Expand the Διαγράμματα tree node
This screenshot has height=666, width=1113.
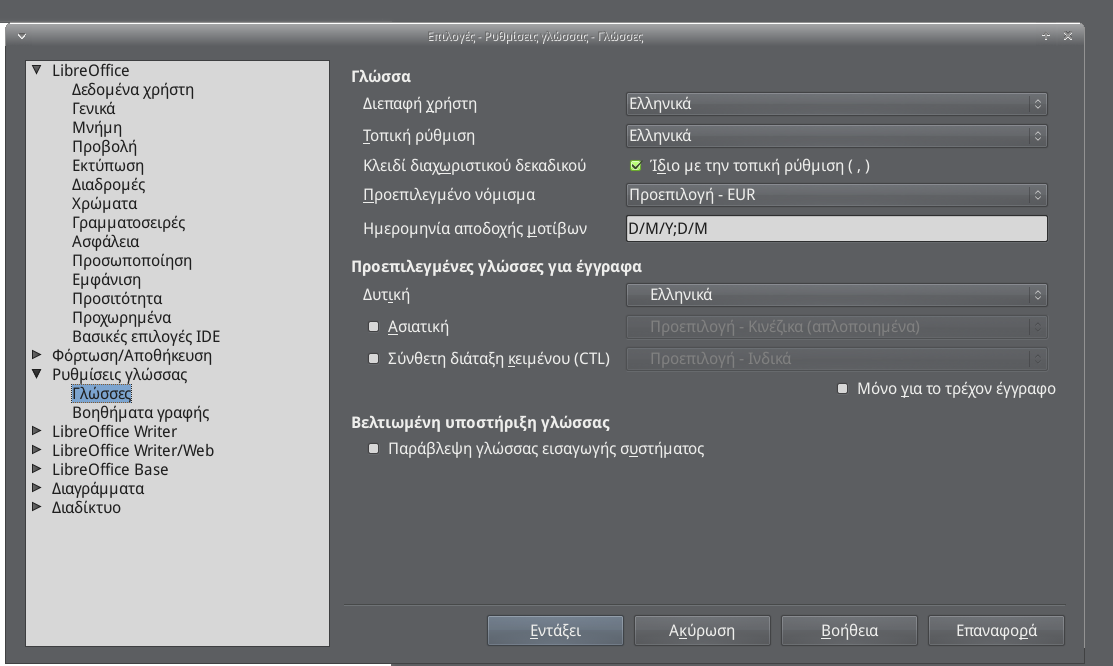[x=37, y=489]
